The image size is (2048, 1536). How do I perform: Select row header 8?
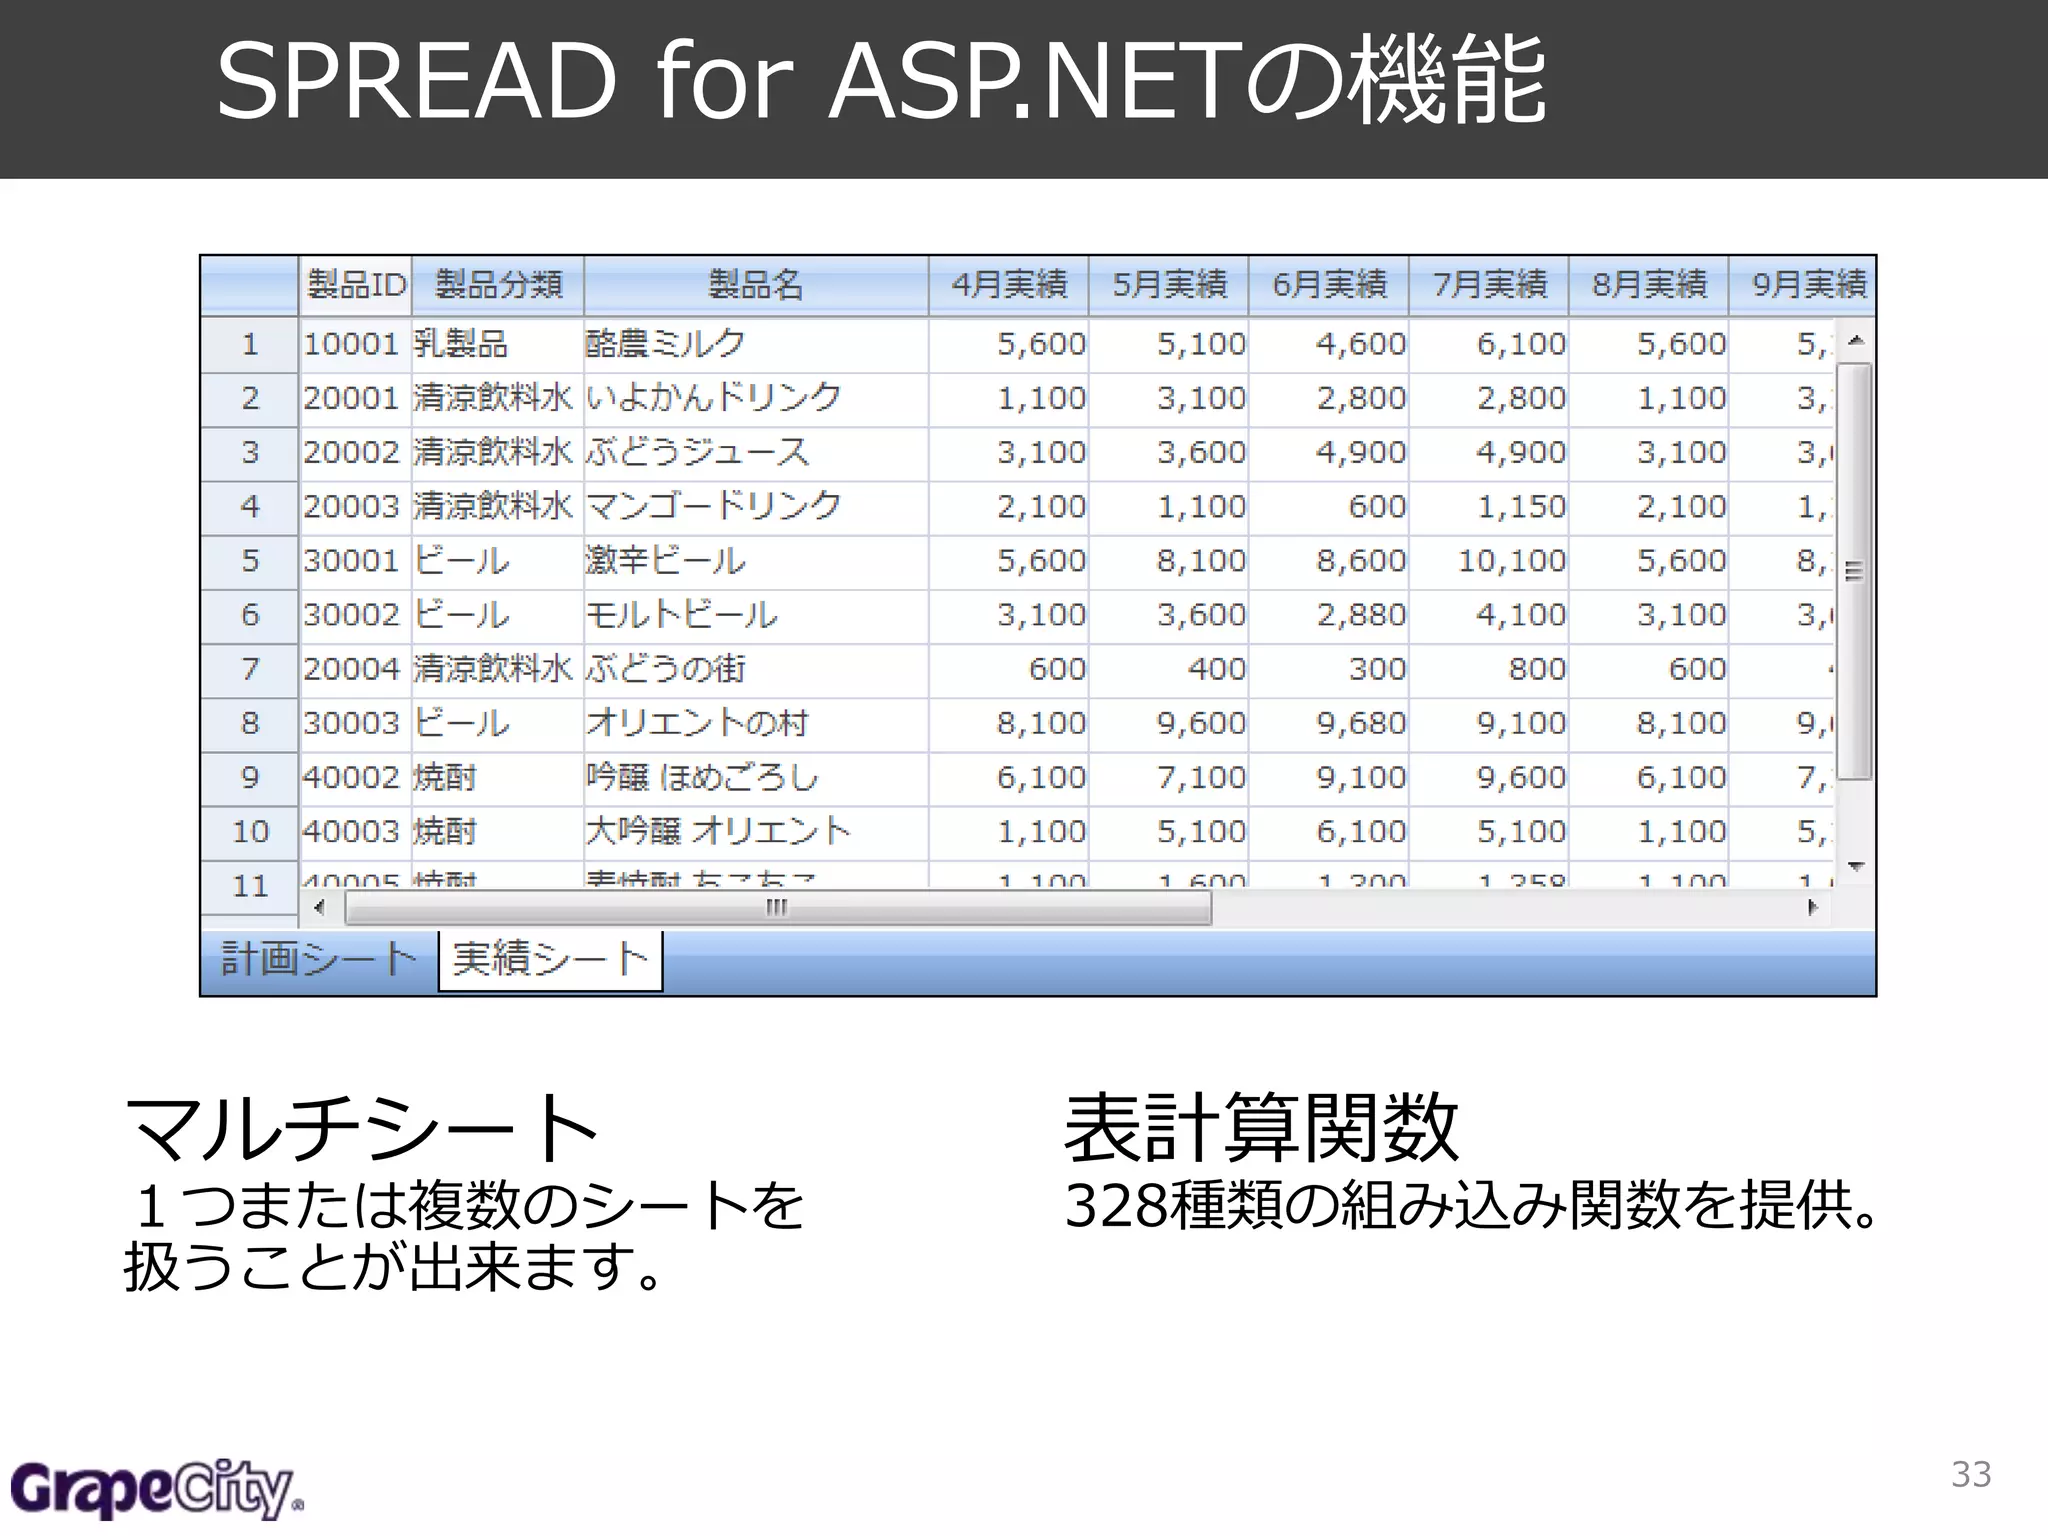(250, 723)
